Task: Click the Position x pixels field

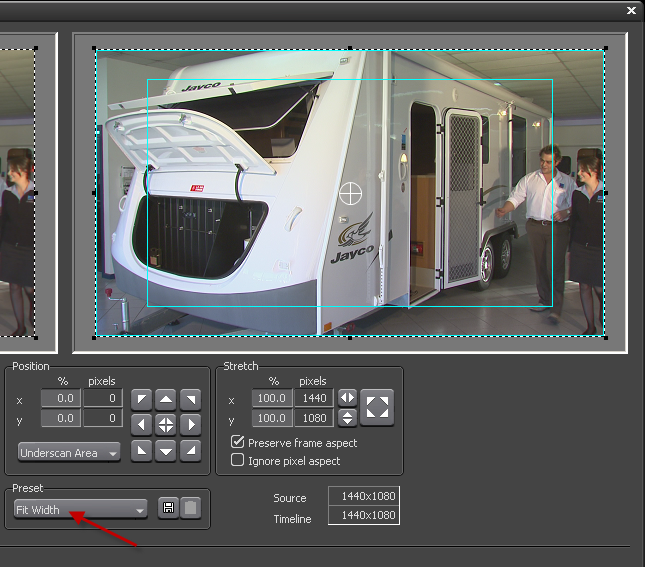Action: [103, 398]
